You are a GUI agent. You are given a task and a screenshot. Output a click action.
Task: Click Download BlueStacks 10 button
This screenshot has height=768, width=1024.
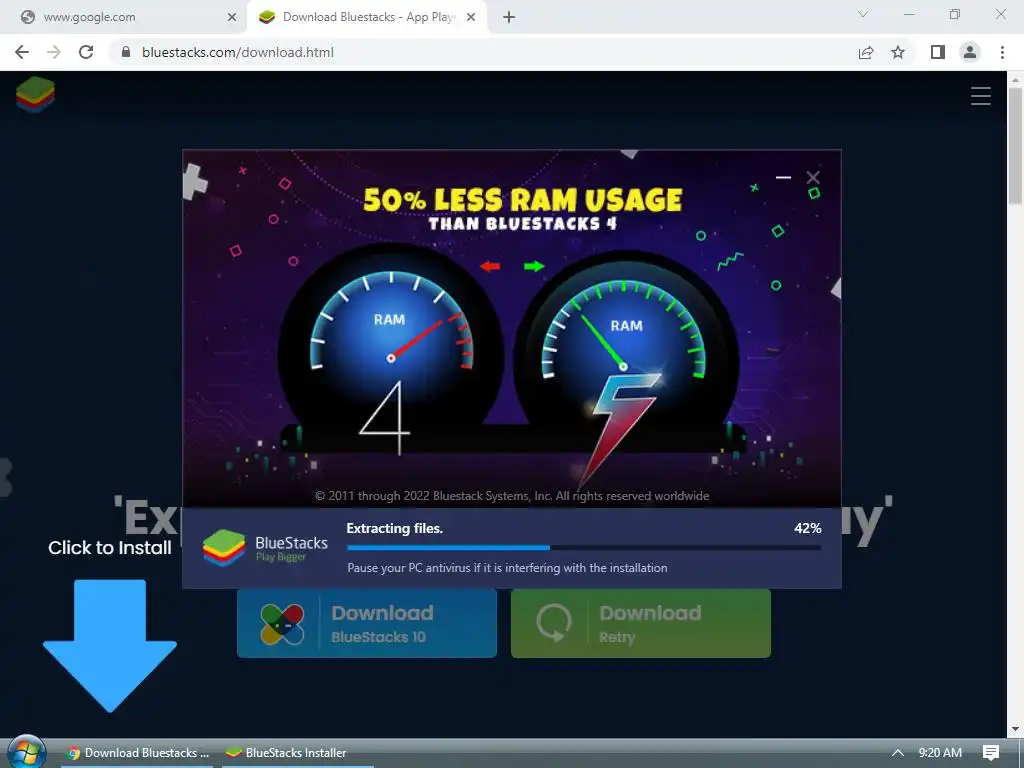367,623
